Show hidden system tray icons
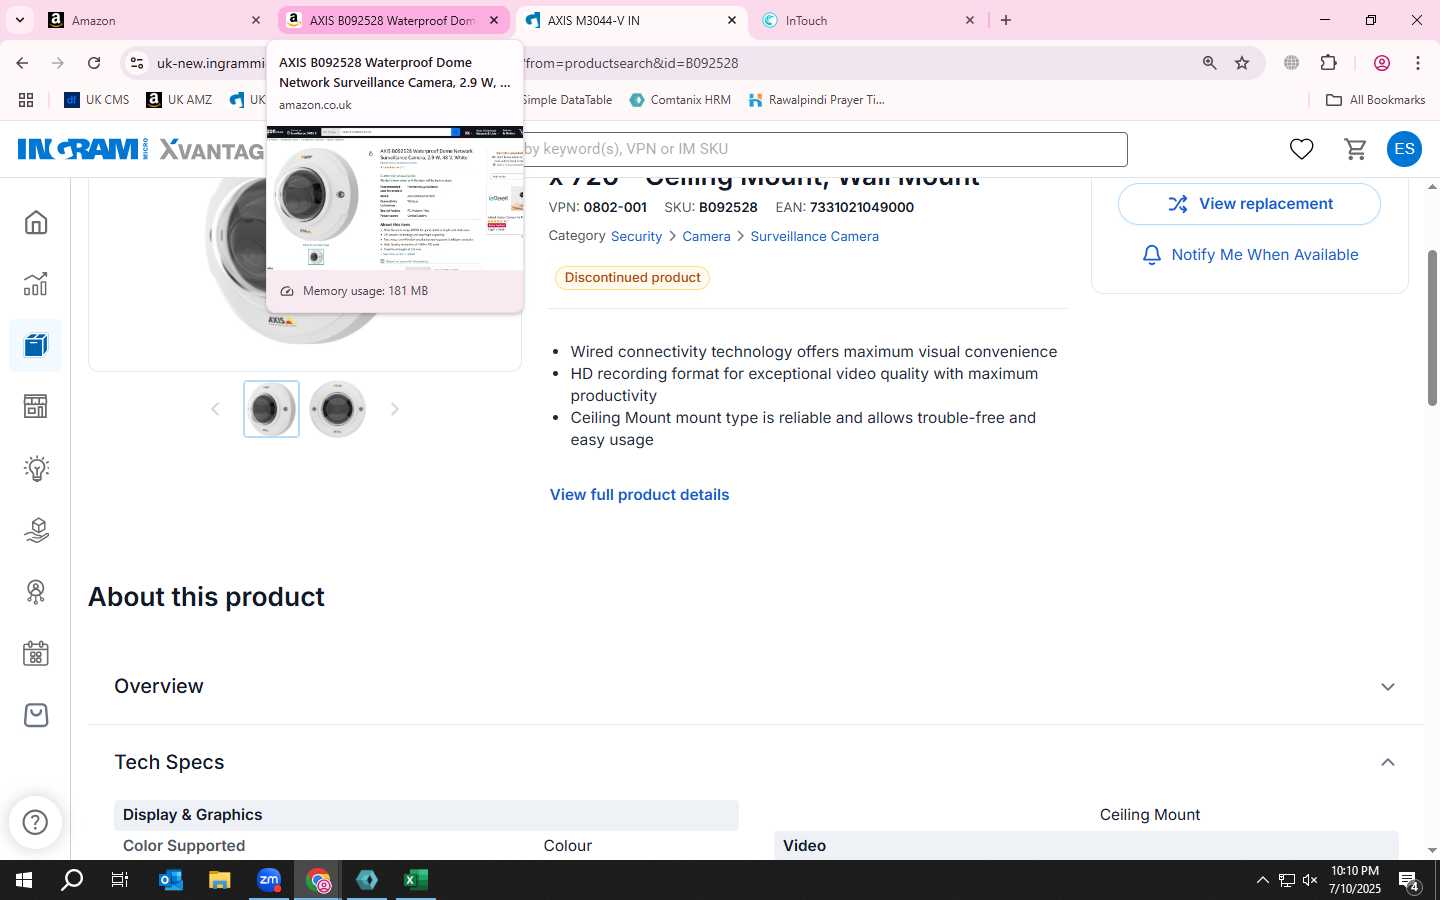Image resolution: width=1440 pixels, height=900 pixels. coord(1262,880)
